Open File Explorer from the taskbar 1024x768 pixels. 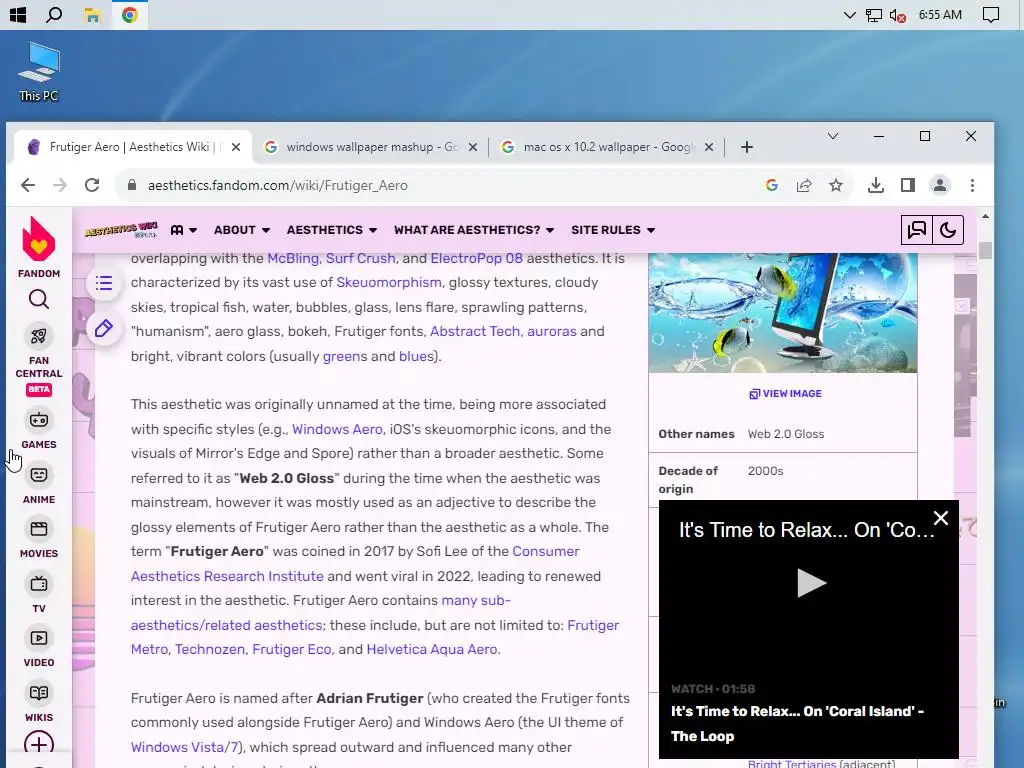click(92, 14)
